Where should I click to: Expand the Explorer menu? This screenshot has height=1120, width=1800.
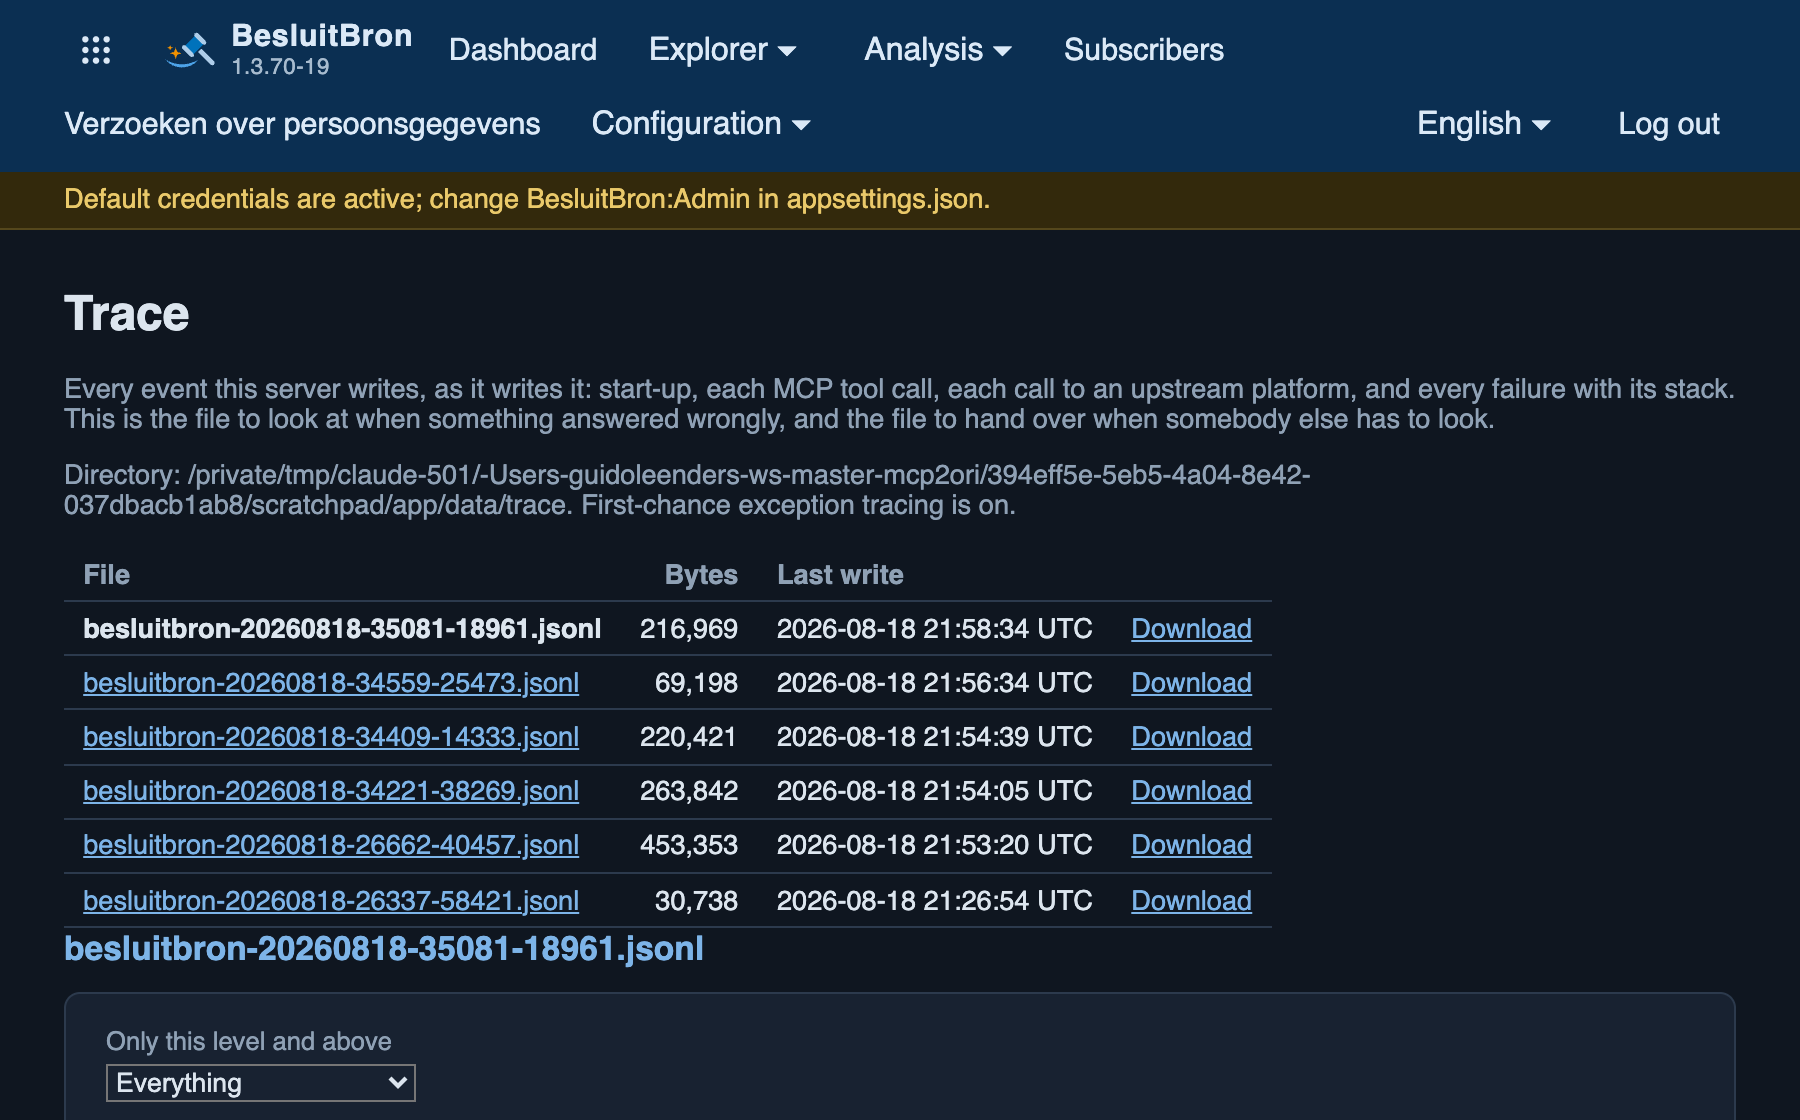click(722, 50)
